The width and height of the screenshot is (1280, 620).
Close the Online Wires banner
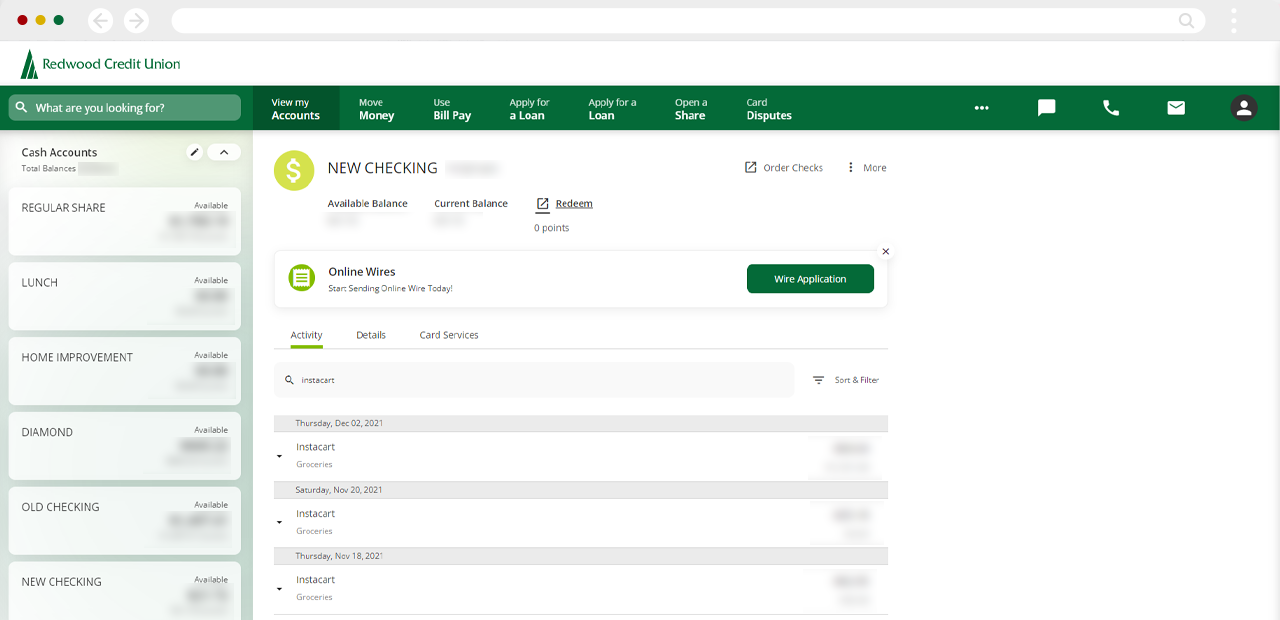(x=885, y=252)
